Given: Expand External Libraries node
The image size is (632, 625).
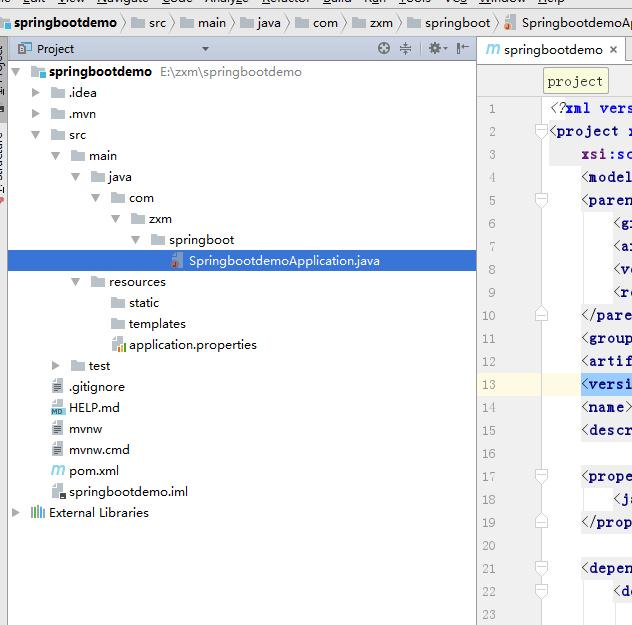Looking at the screenshot, I should coord(16,513).
